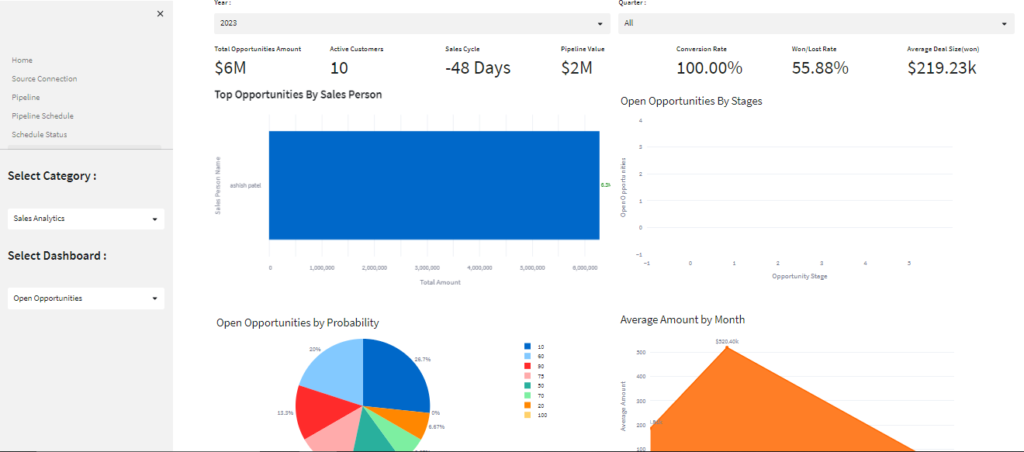The height and width of the screenshot is (452, 1024).
Task: Close the sidebar with the X icon
Action: pos(160,13)
